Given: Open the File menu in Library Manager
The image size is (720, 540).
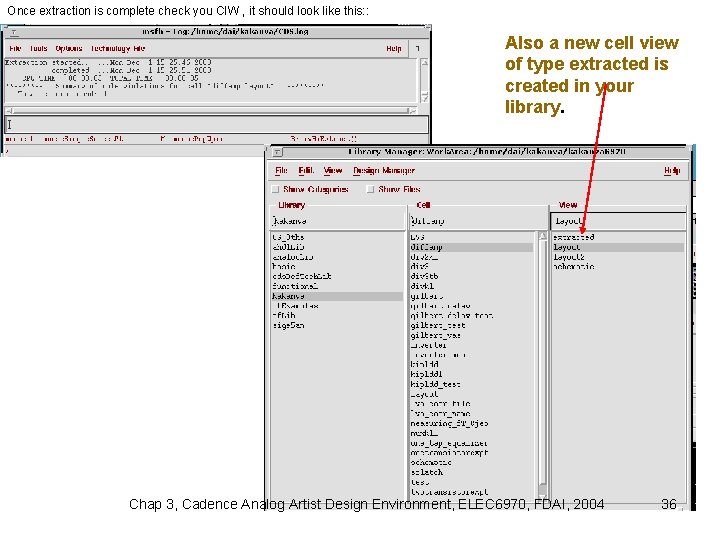Looking at the screenshot, I should tap(281, 170).
